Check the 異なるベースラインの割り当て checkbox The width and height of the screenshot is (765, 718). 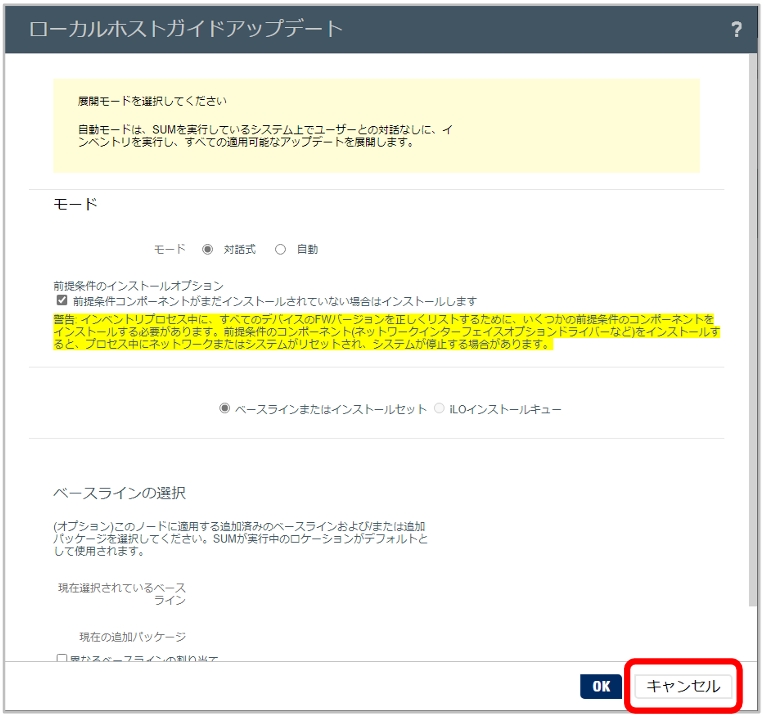(x=62, y=659)
